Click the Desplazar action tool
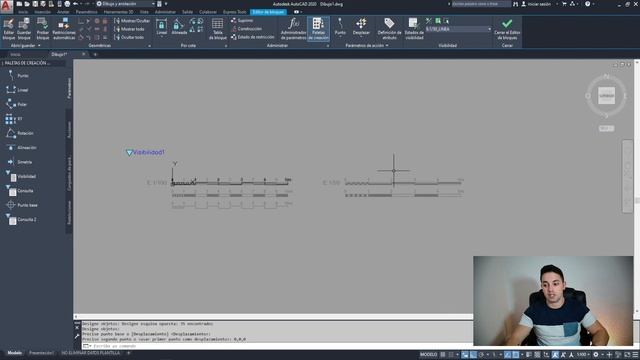The width and height of the screenshot is (640, 360). coord(361,27)
